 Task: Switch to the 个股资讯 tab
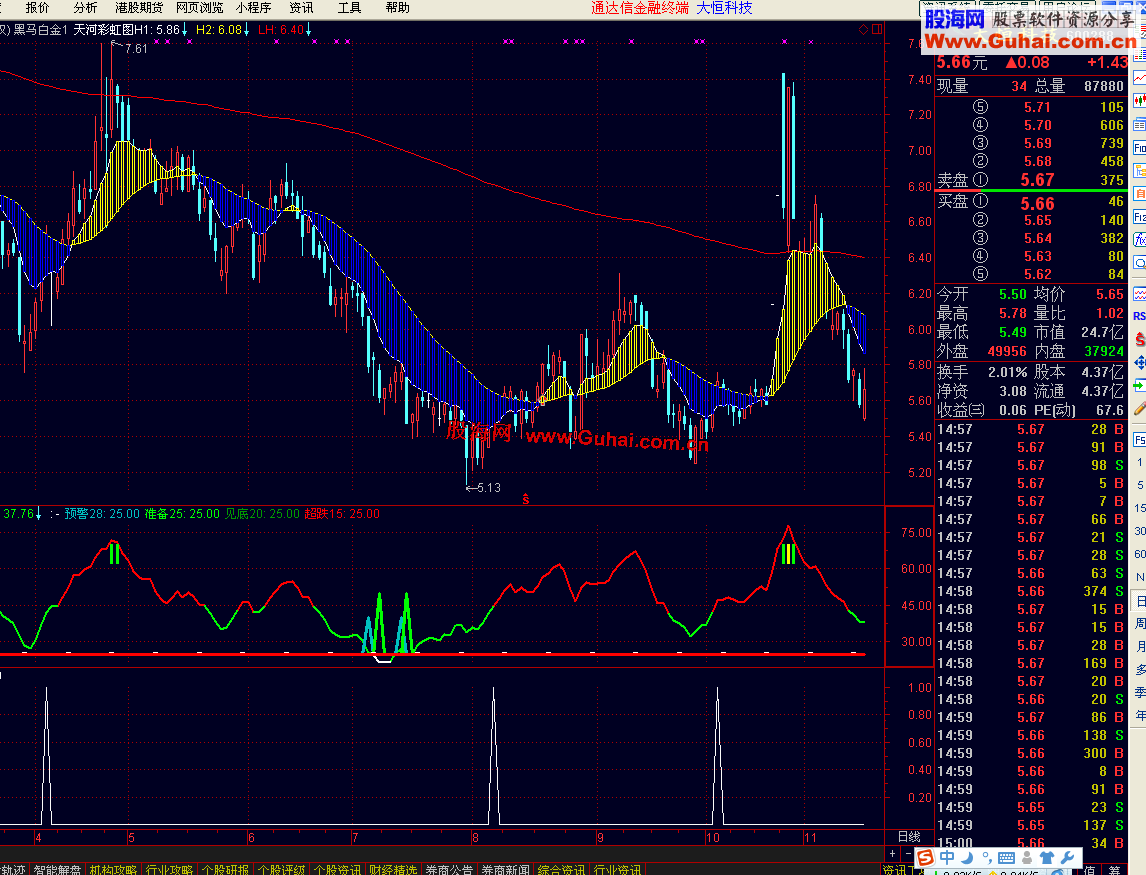[337, 869]
